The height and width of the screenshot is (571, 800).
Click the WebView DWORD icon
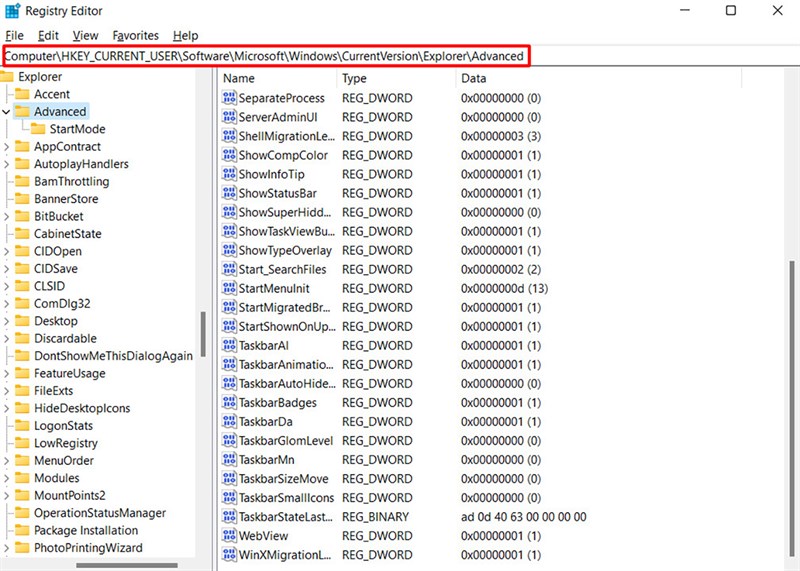click(229, 536)
